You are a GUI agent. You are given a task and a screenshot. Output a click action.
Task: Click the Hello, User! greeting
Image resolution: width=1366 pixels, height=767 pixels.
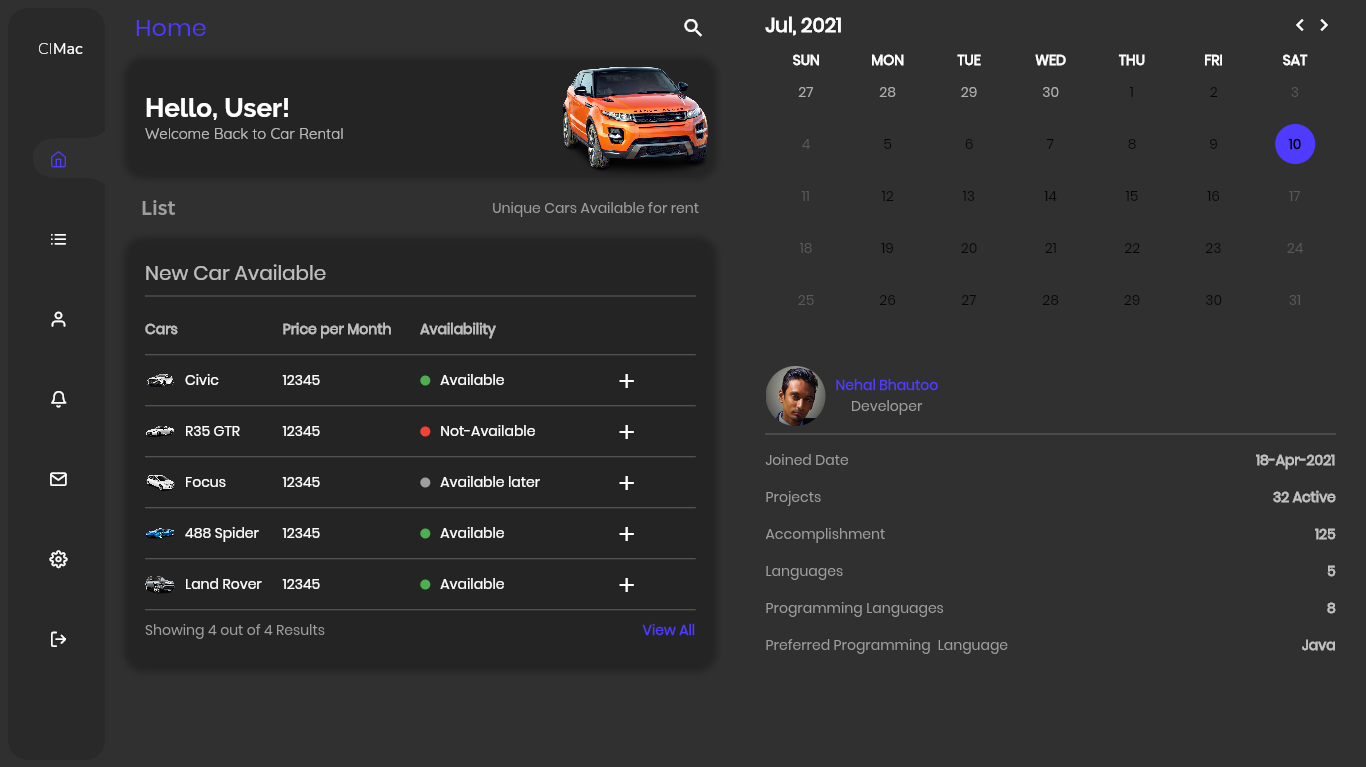click(x=217, y=107)
